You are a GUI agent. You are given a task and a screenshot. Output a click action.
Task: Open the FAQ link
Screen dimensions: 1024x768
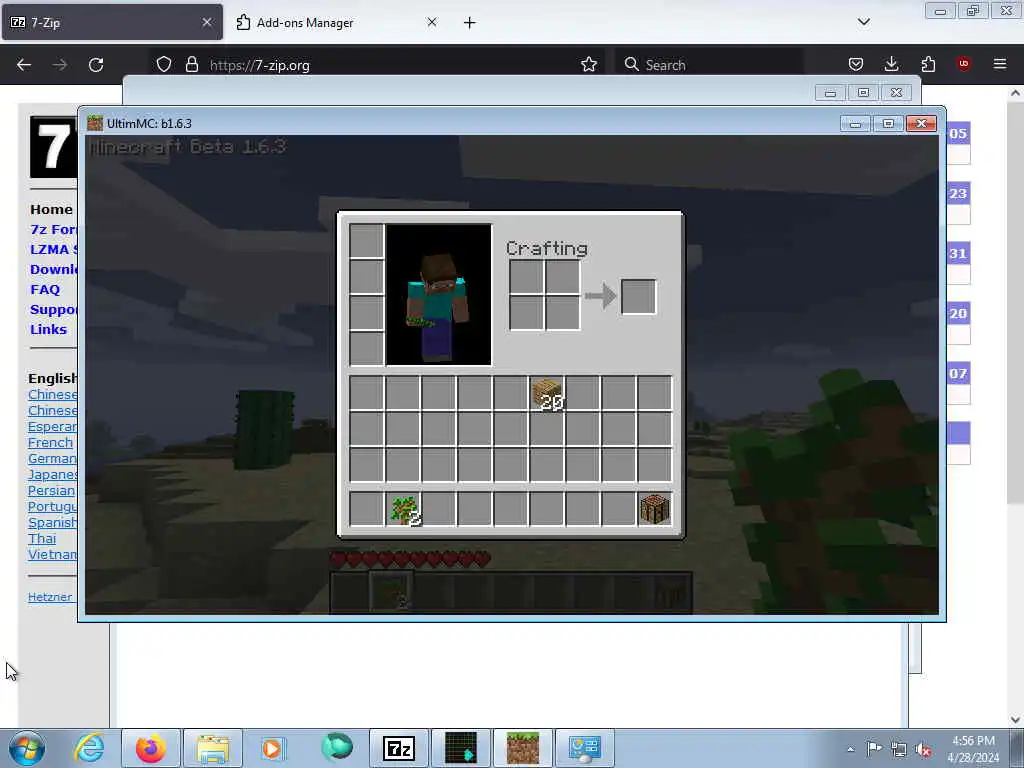coord(44,289)
